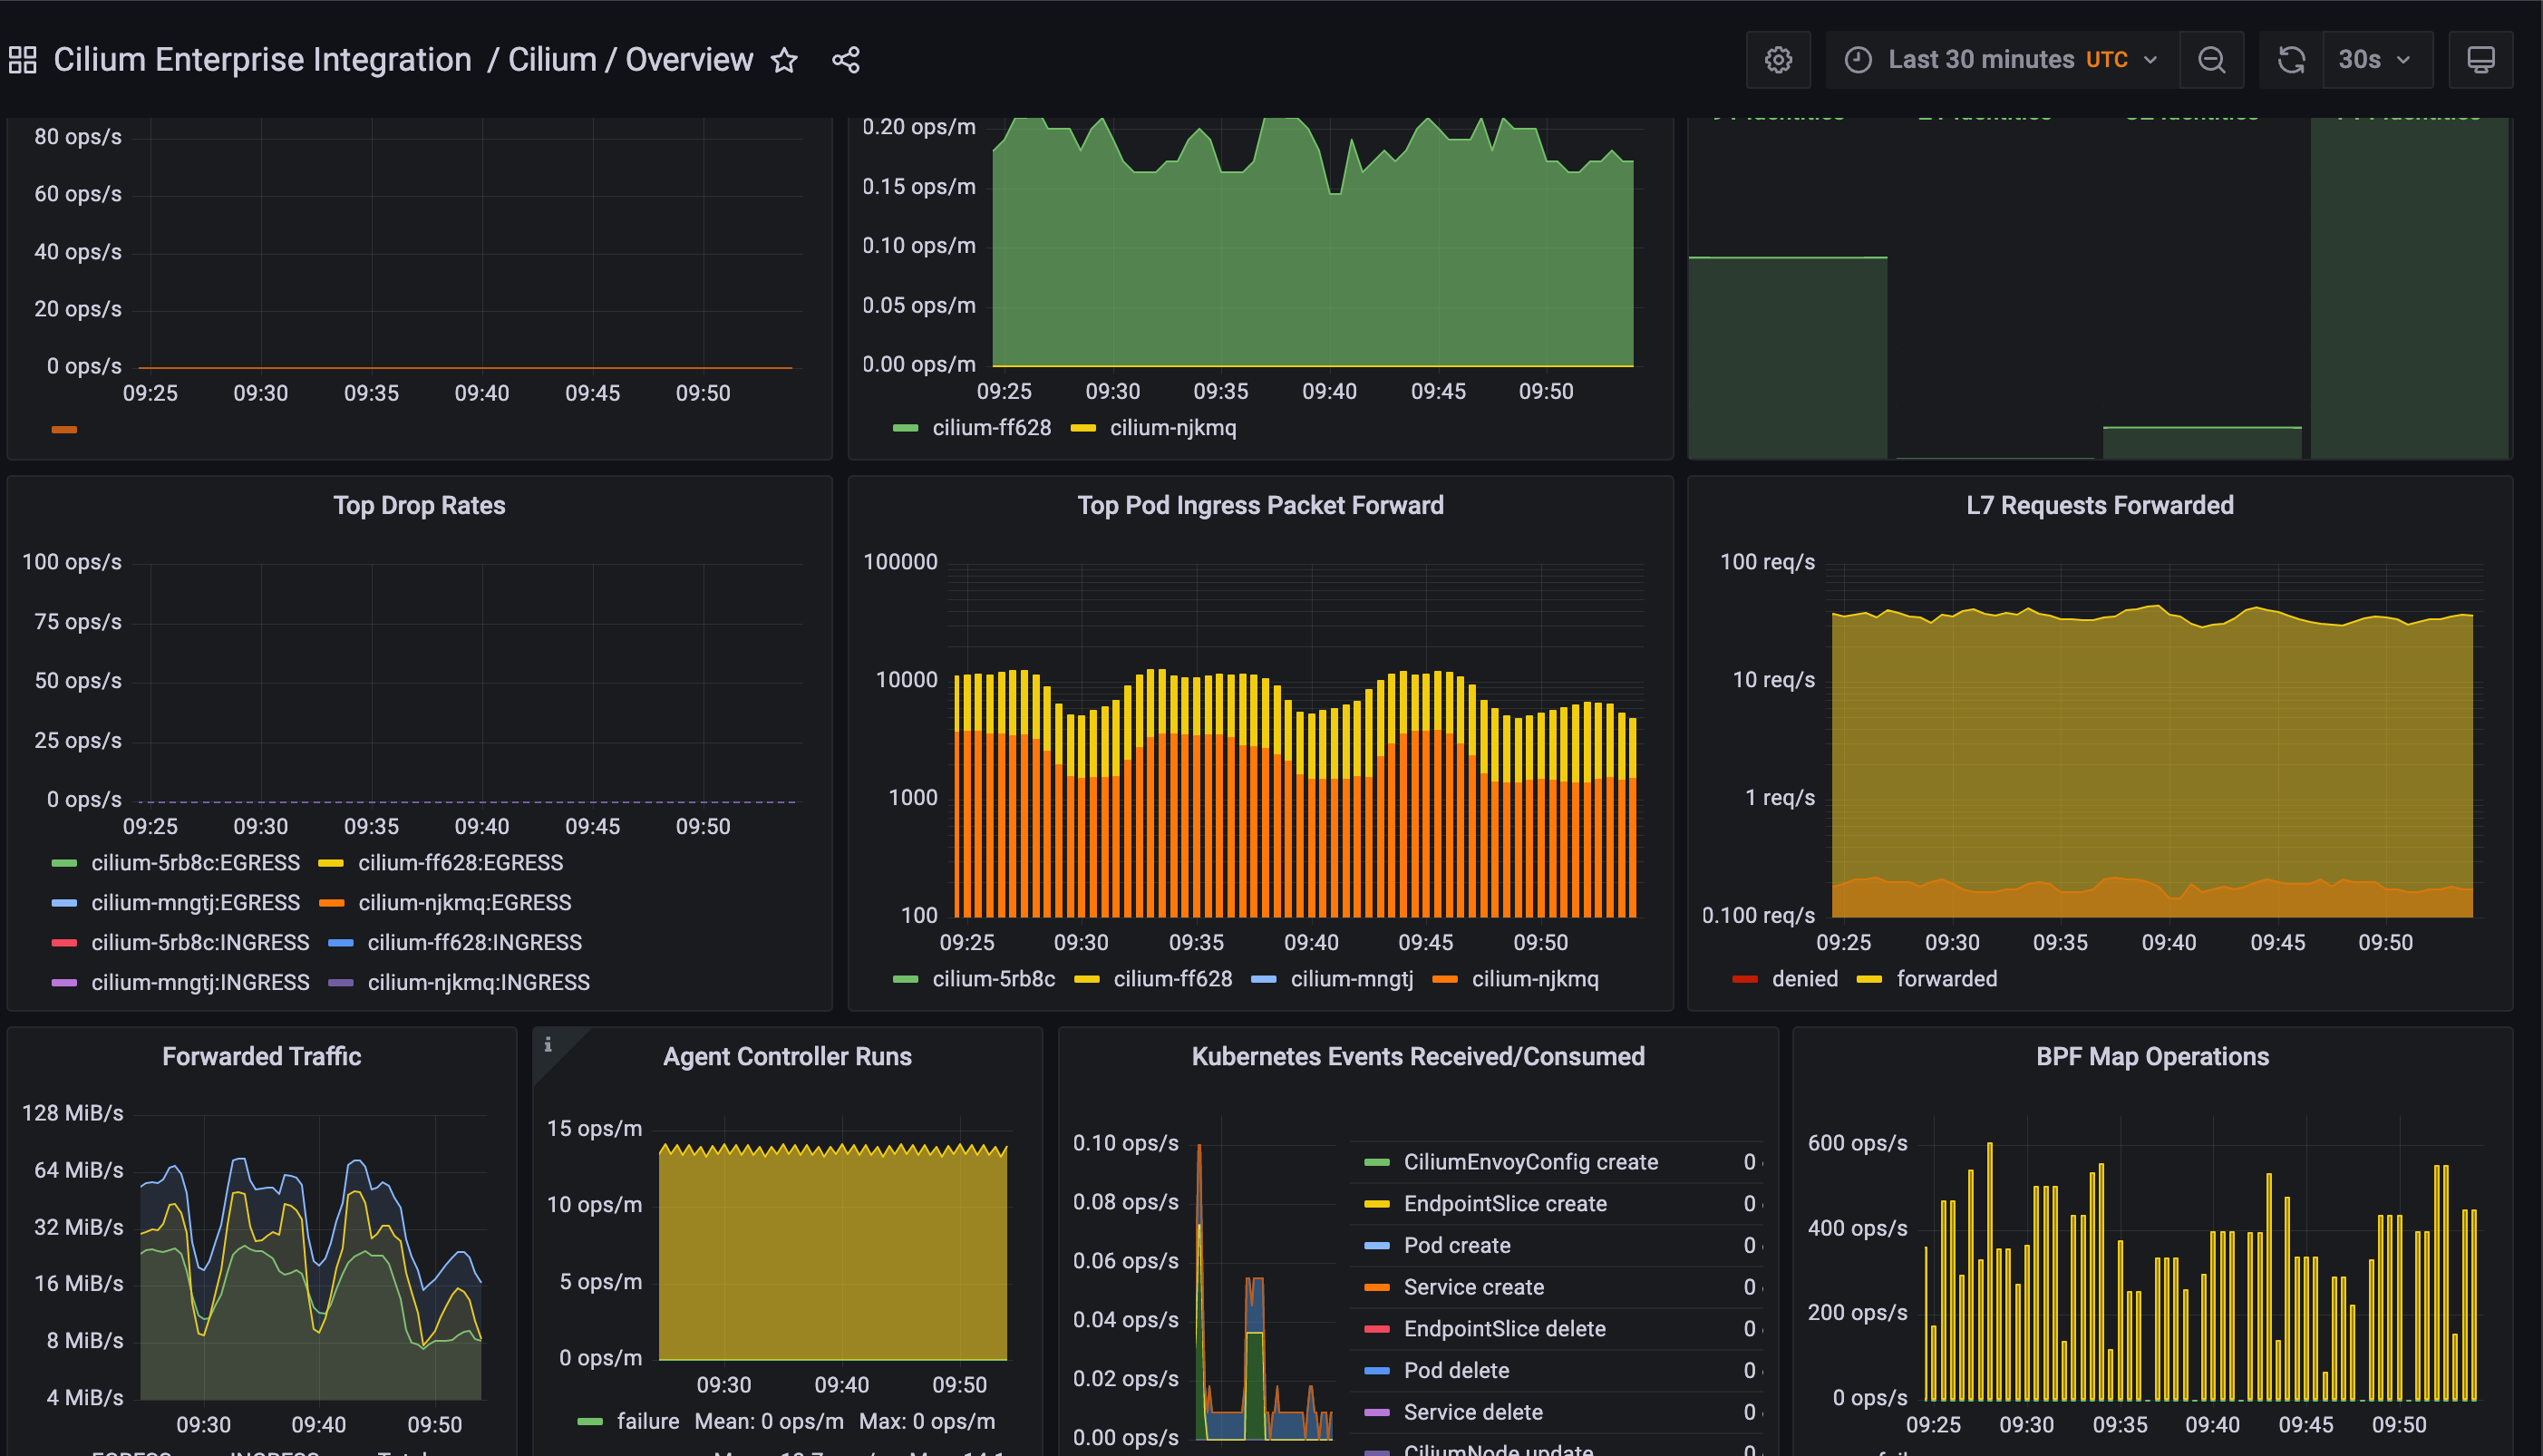This screenshot has height=1456, width=2543.
Task: Open the BPF Map Operations panel title menu
Action: click(x=2152, y=1056)
